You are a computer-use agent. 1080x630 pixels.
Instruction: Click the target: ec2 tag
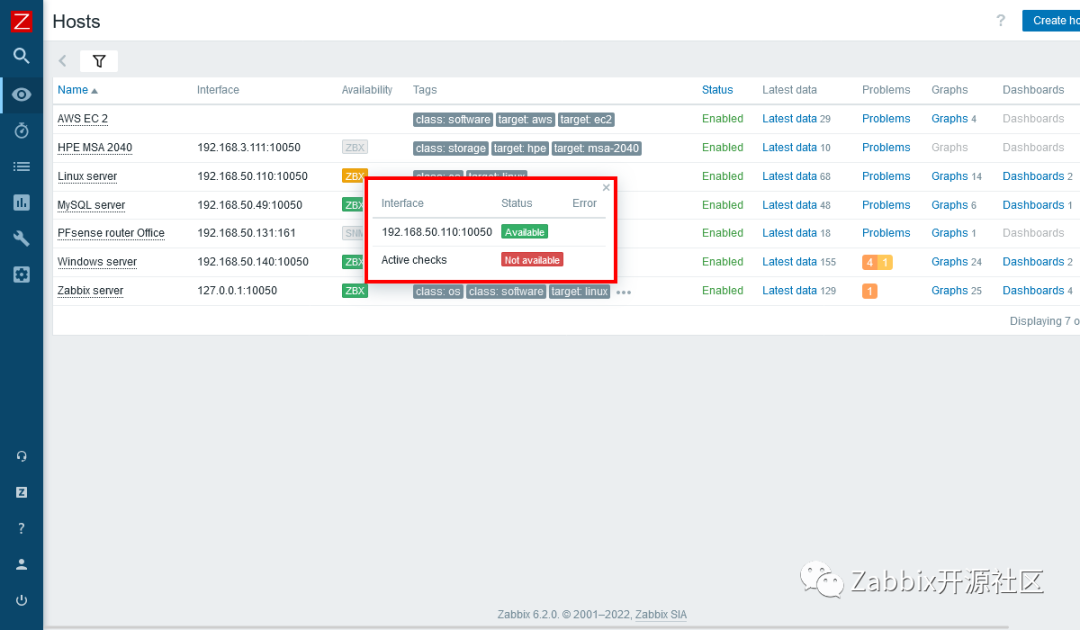pyautogui.click(x=585, y=120)
